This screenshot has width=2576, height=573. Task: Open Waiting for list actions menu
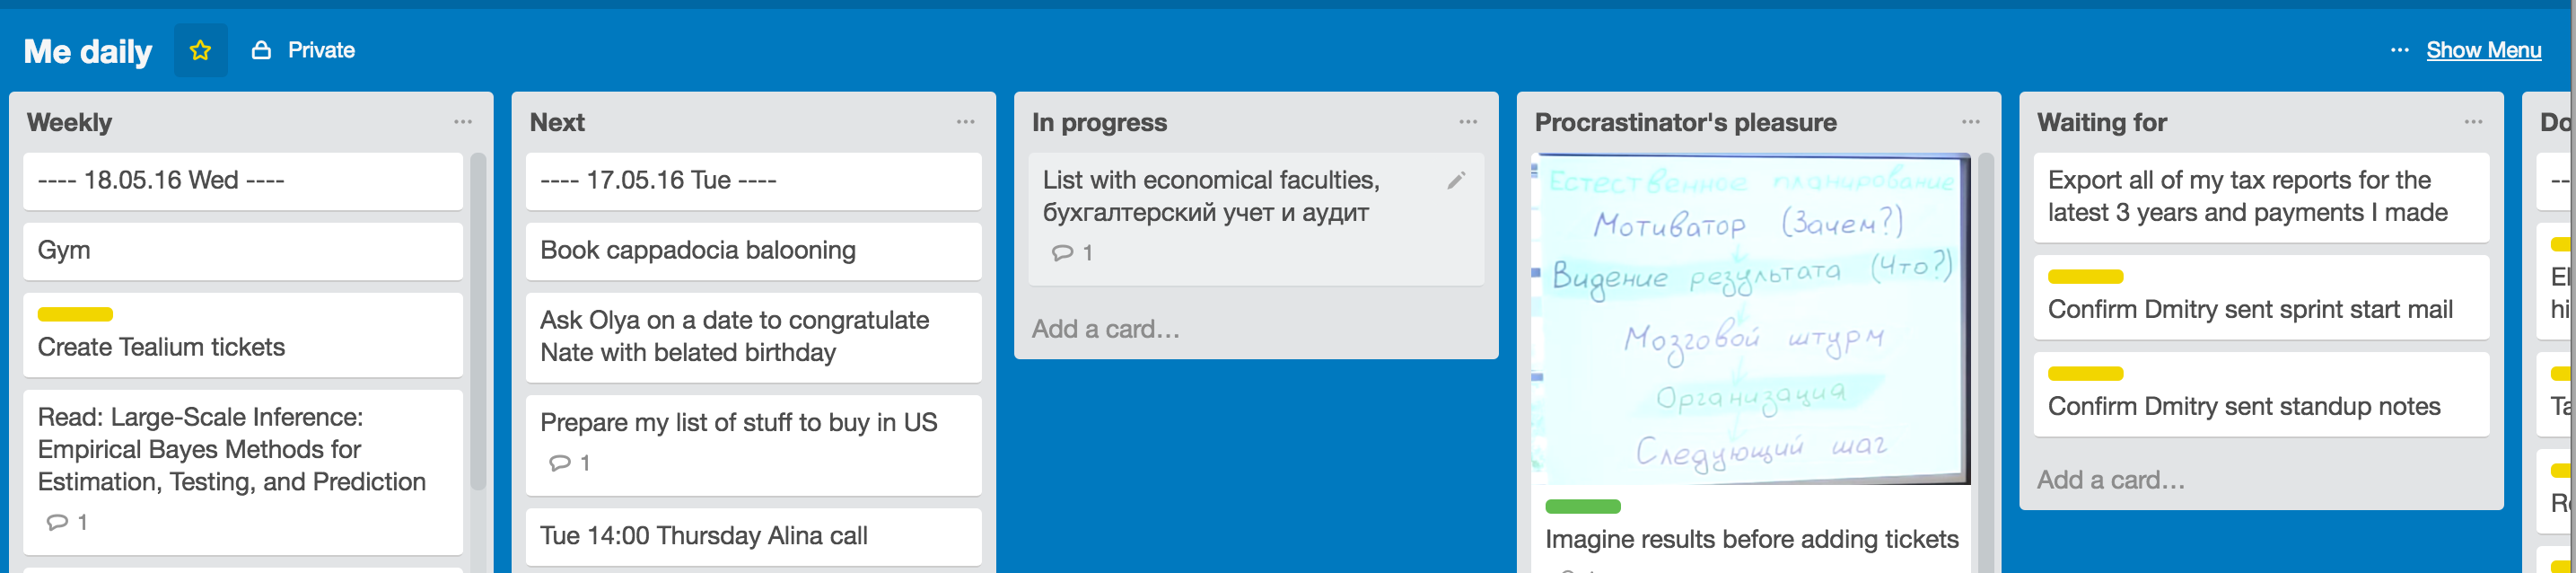click(x=2473, y=122)
